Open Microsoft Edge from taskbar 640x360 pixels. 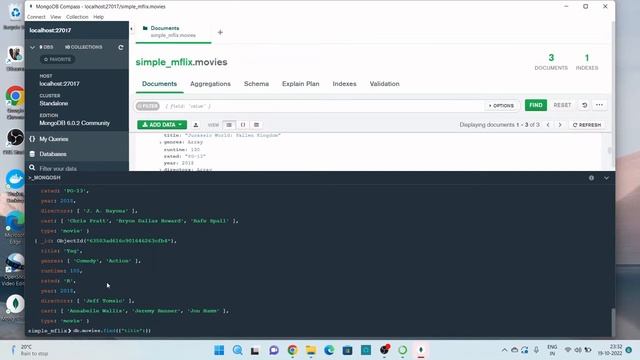pyautogui.click(x=329, y=350)
